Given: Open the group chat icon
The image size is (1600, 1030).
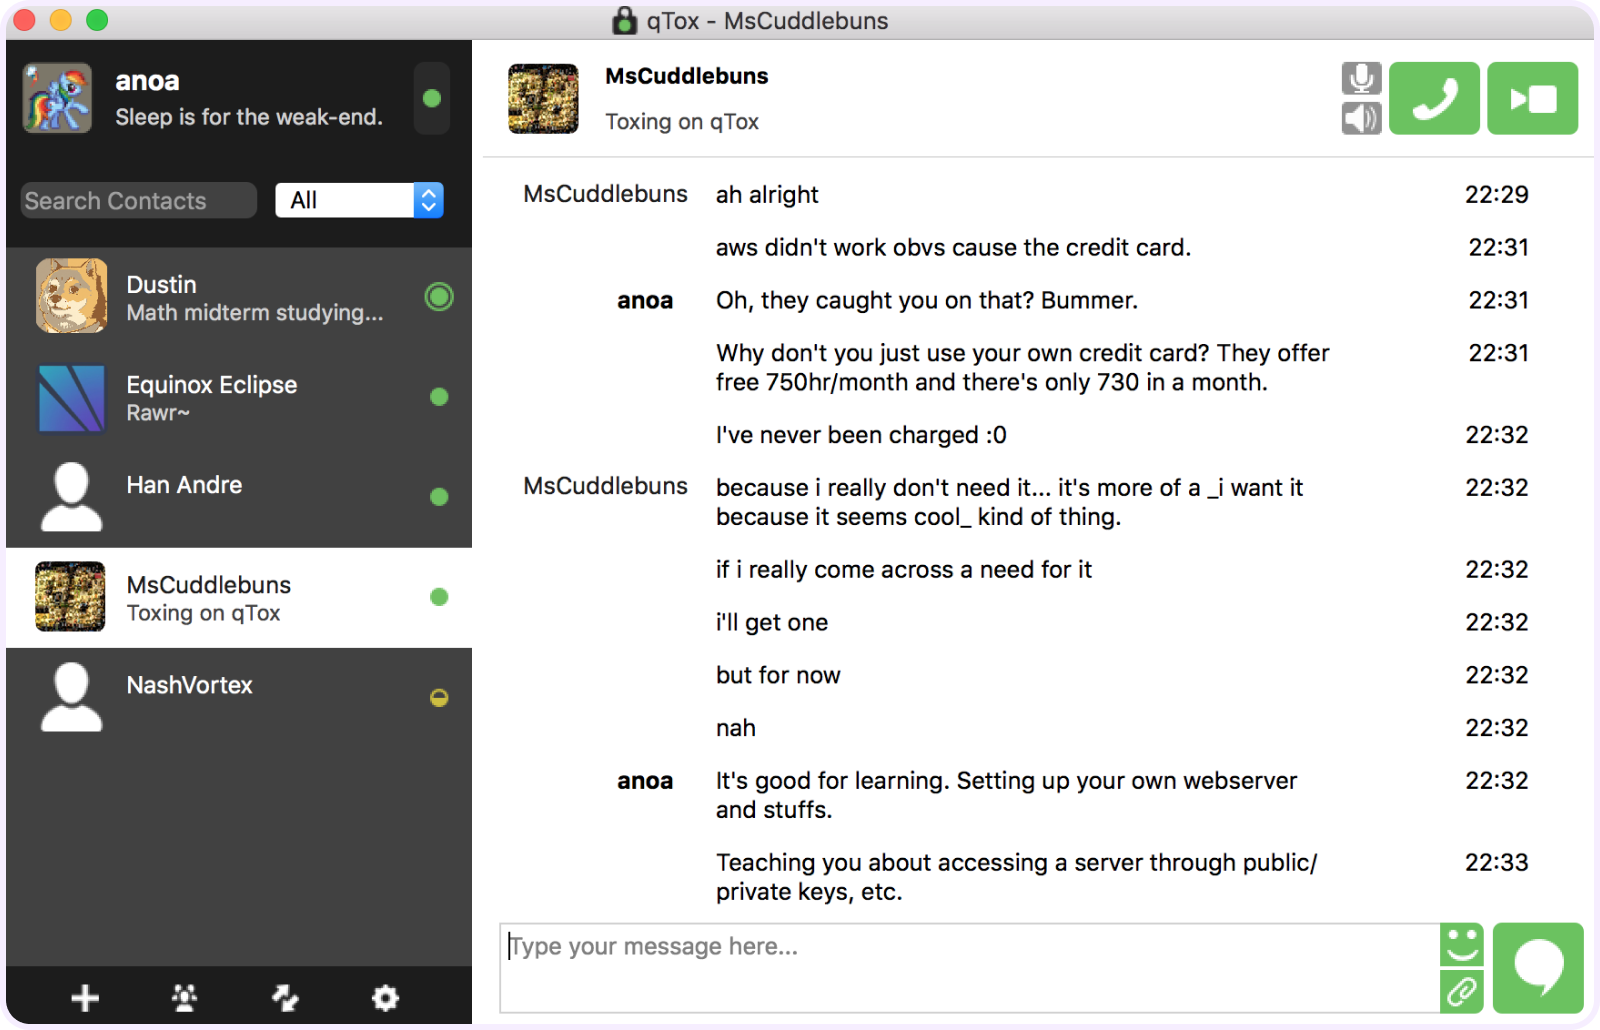Looking at the screenshot, I should click(184, 997).
